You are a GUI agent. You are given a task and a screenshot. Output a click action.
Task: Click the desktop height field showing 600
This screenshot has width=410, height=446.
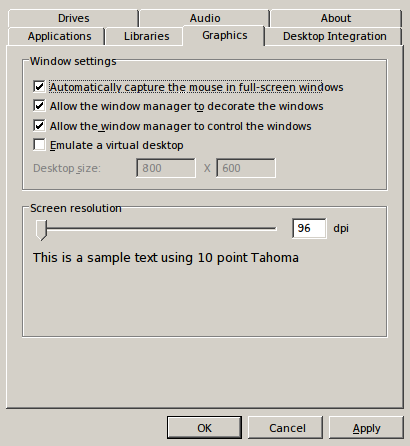(246, 168)
